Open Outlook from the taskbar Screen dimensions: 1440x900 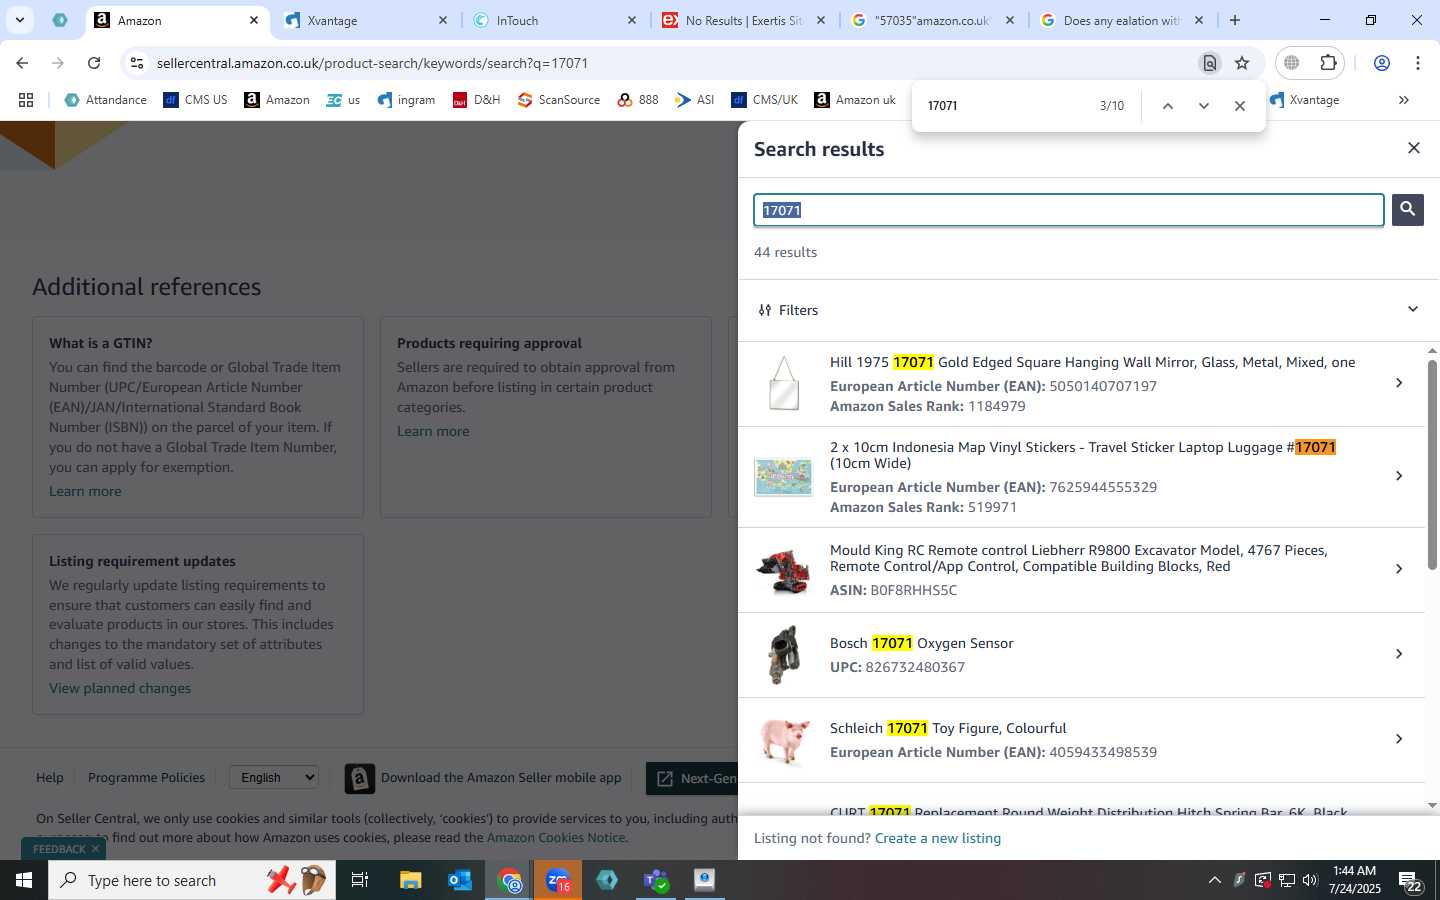tap(460, 880)
